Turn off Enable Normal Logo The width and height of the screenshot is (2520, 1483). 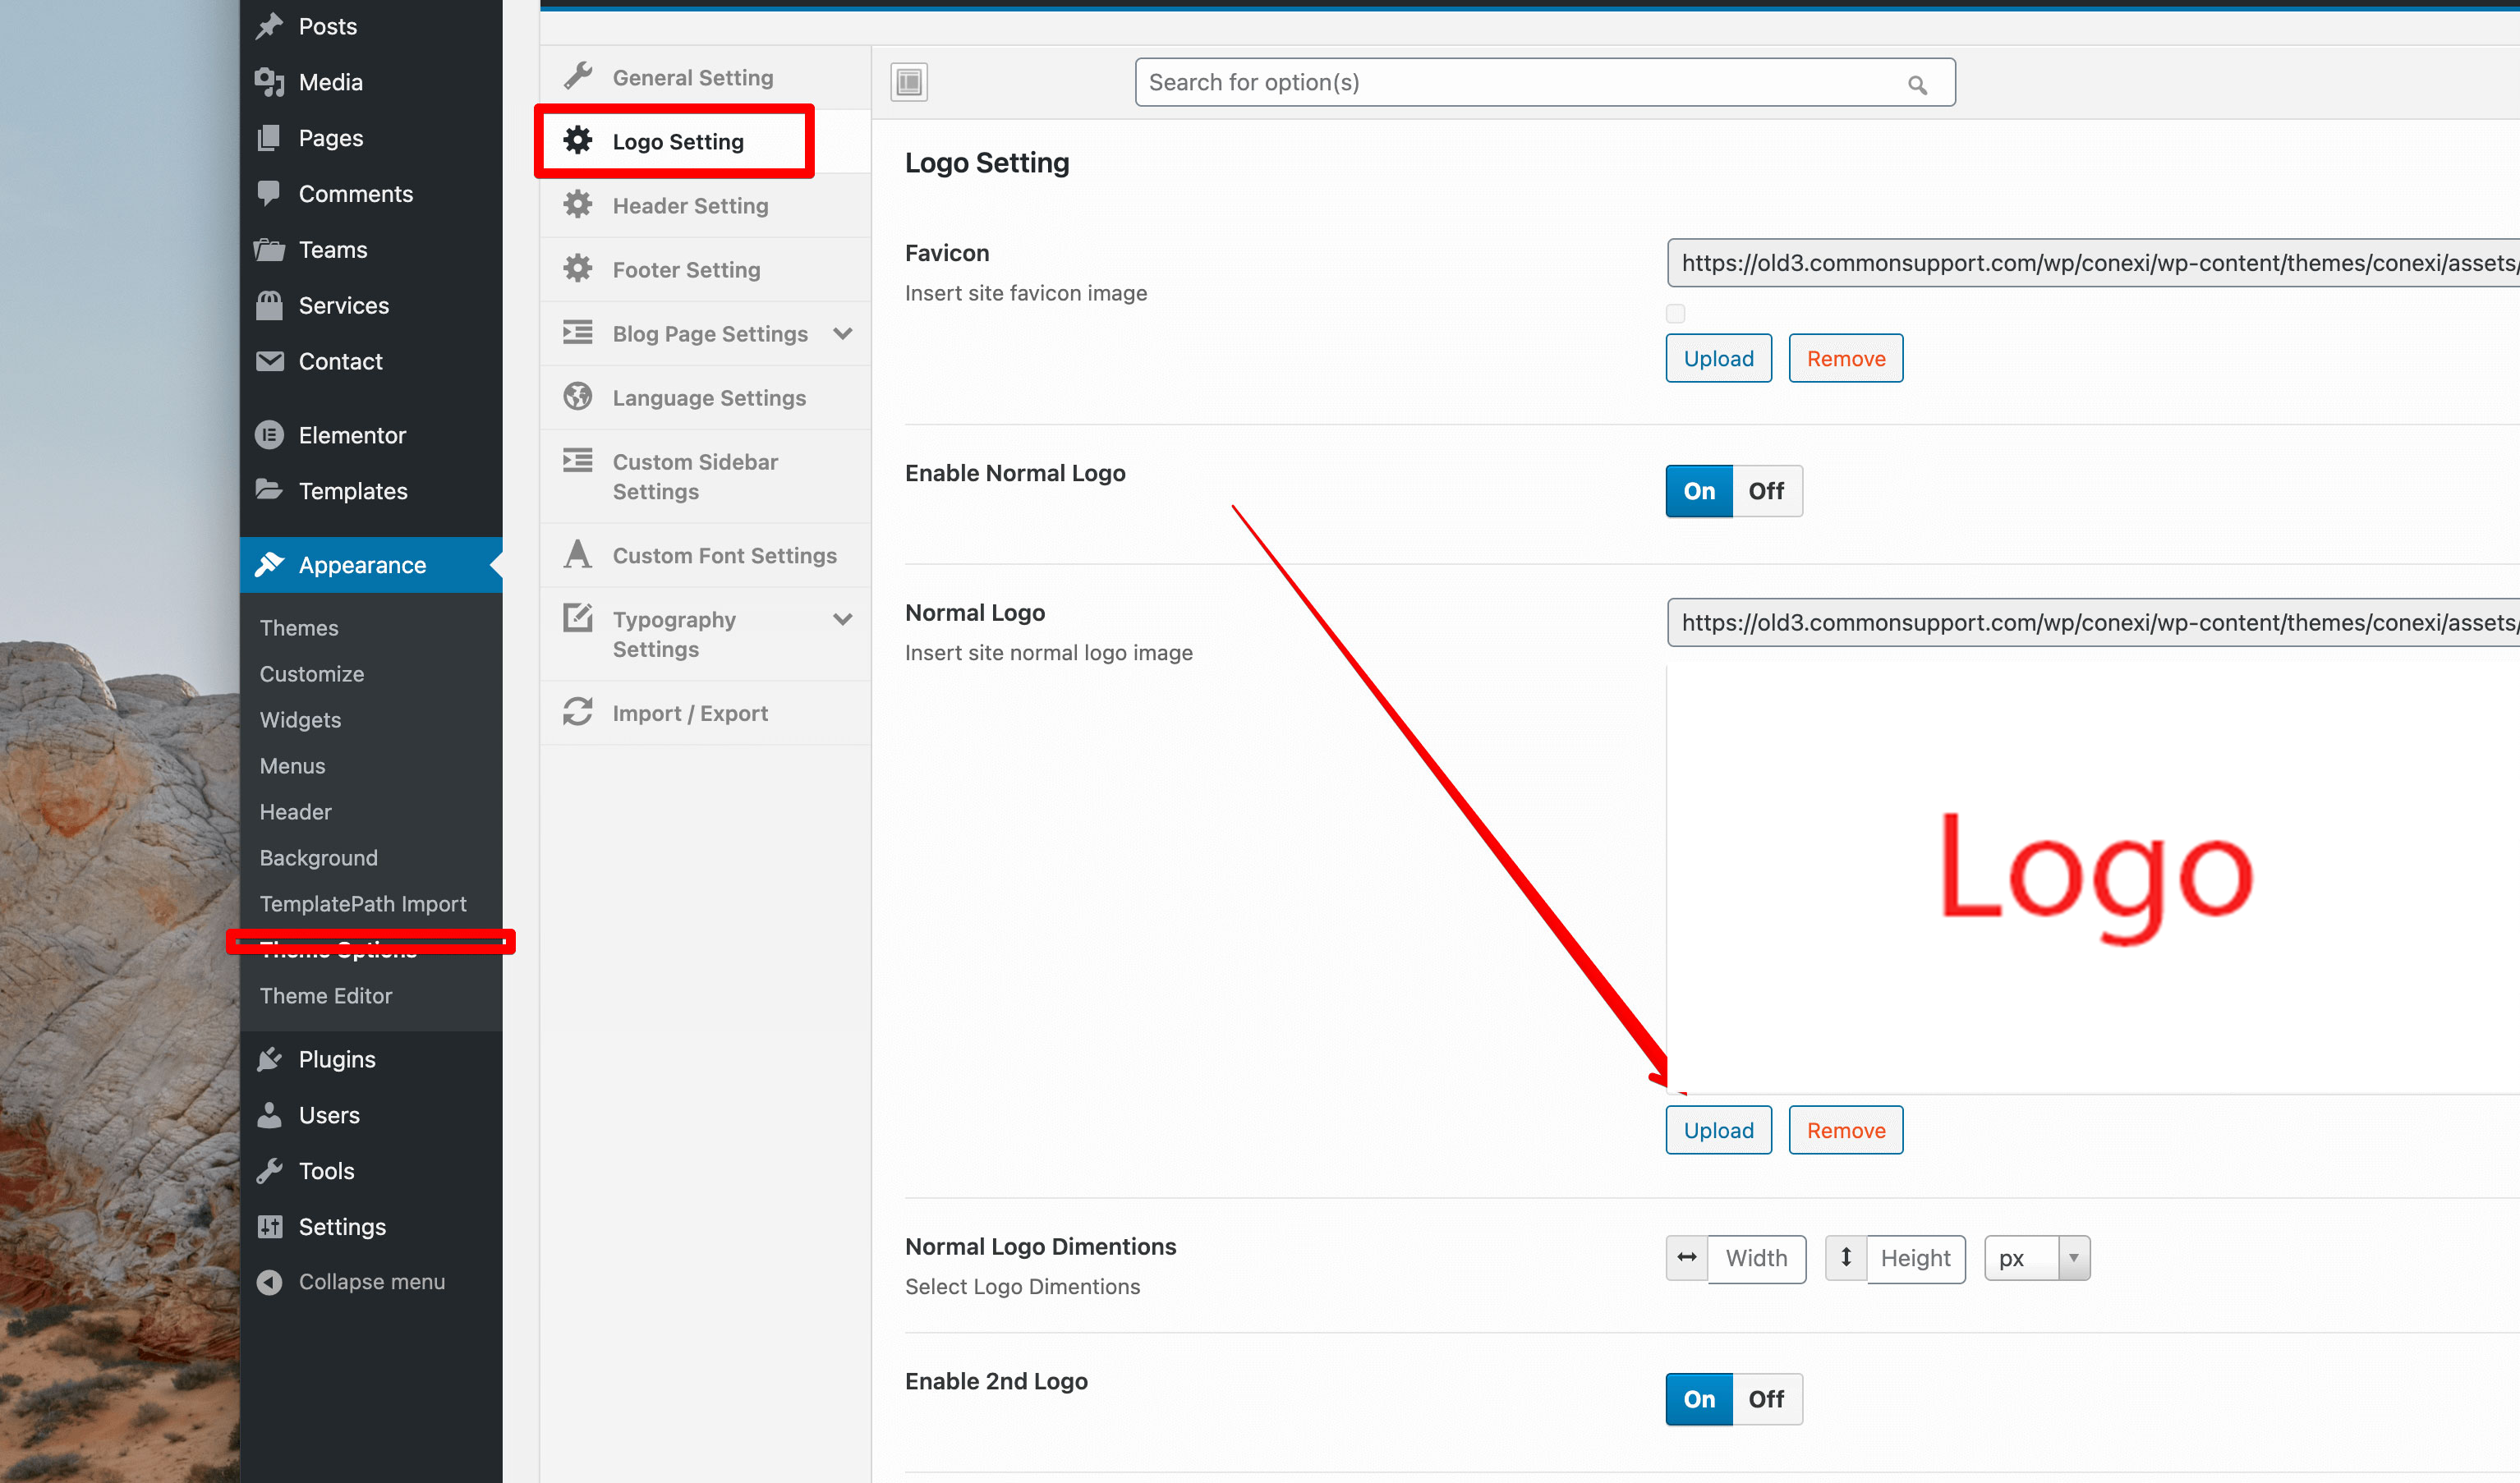(1766, 491)
